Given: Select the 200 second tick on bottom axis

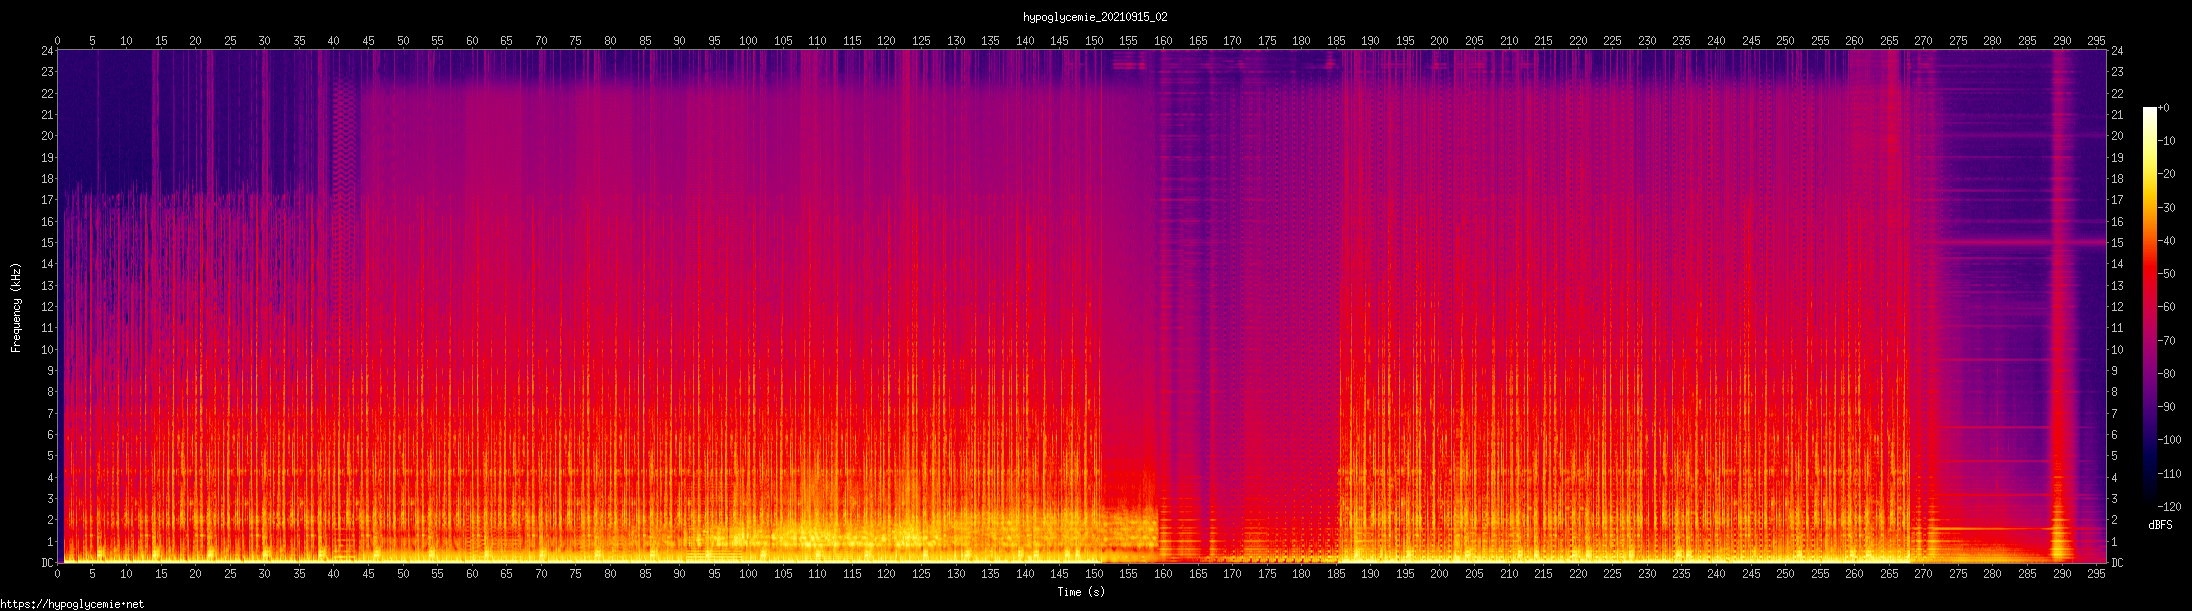Looking at the screenshot, I should 1439,574.
